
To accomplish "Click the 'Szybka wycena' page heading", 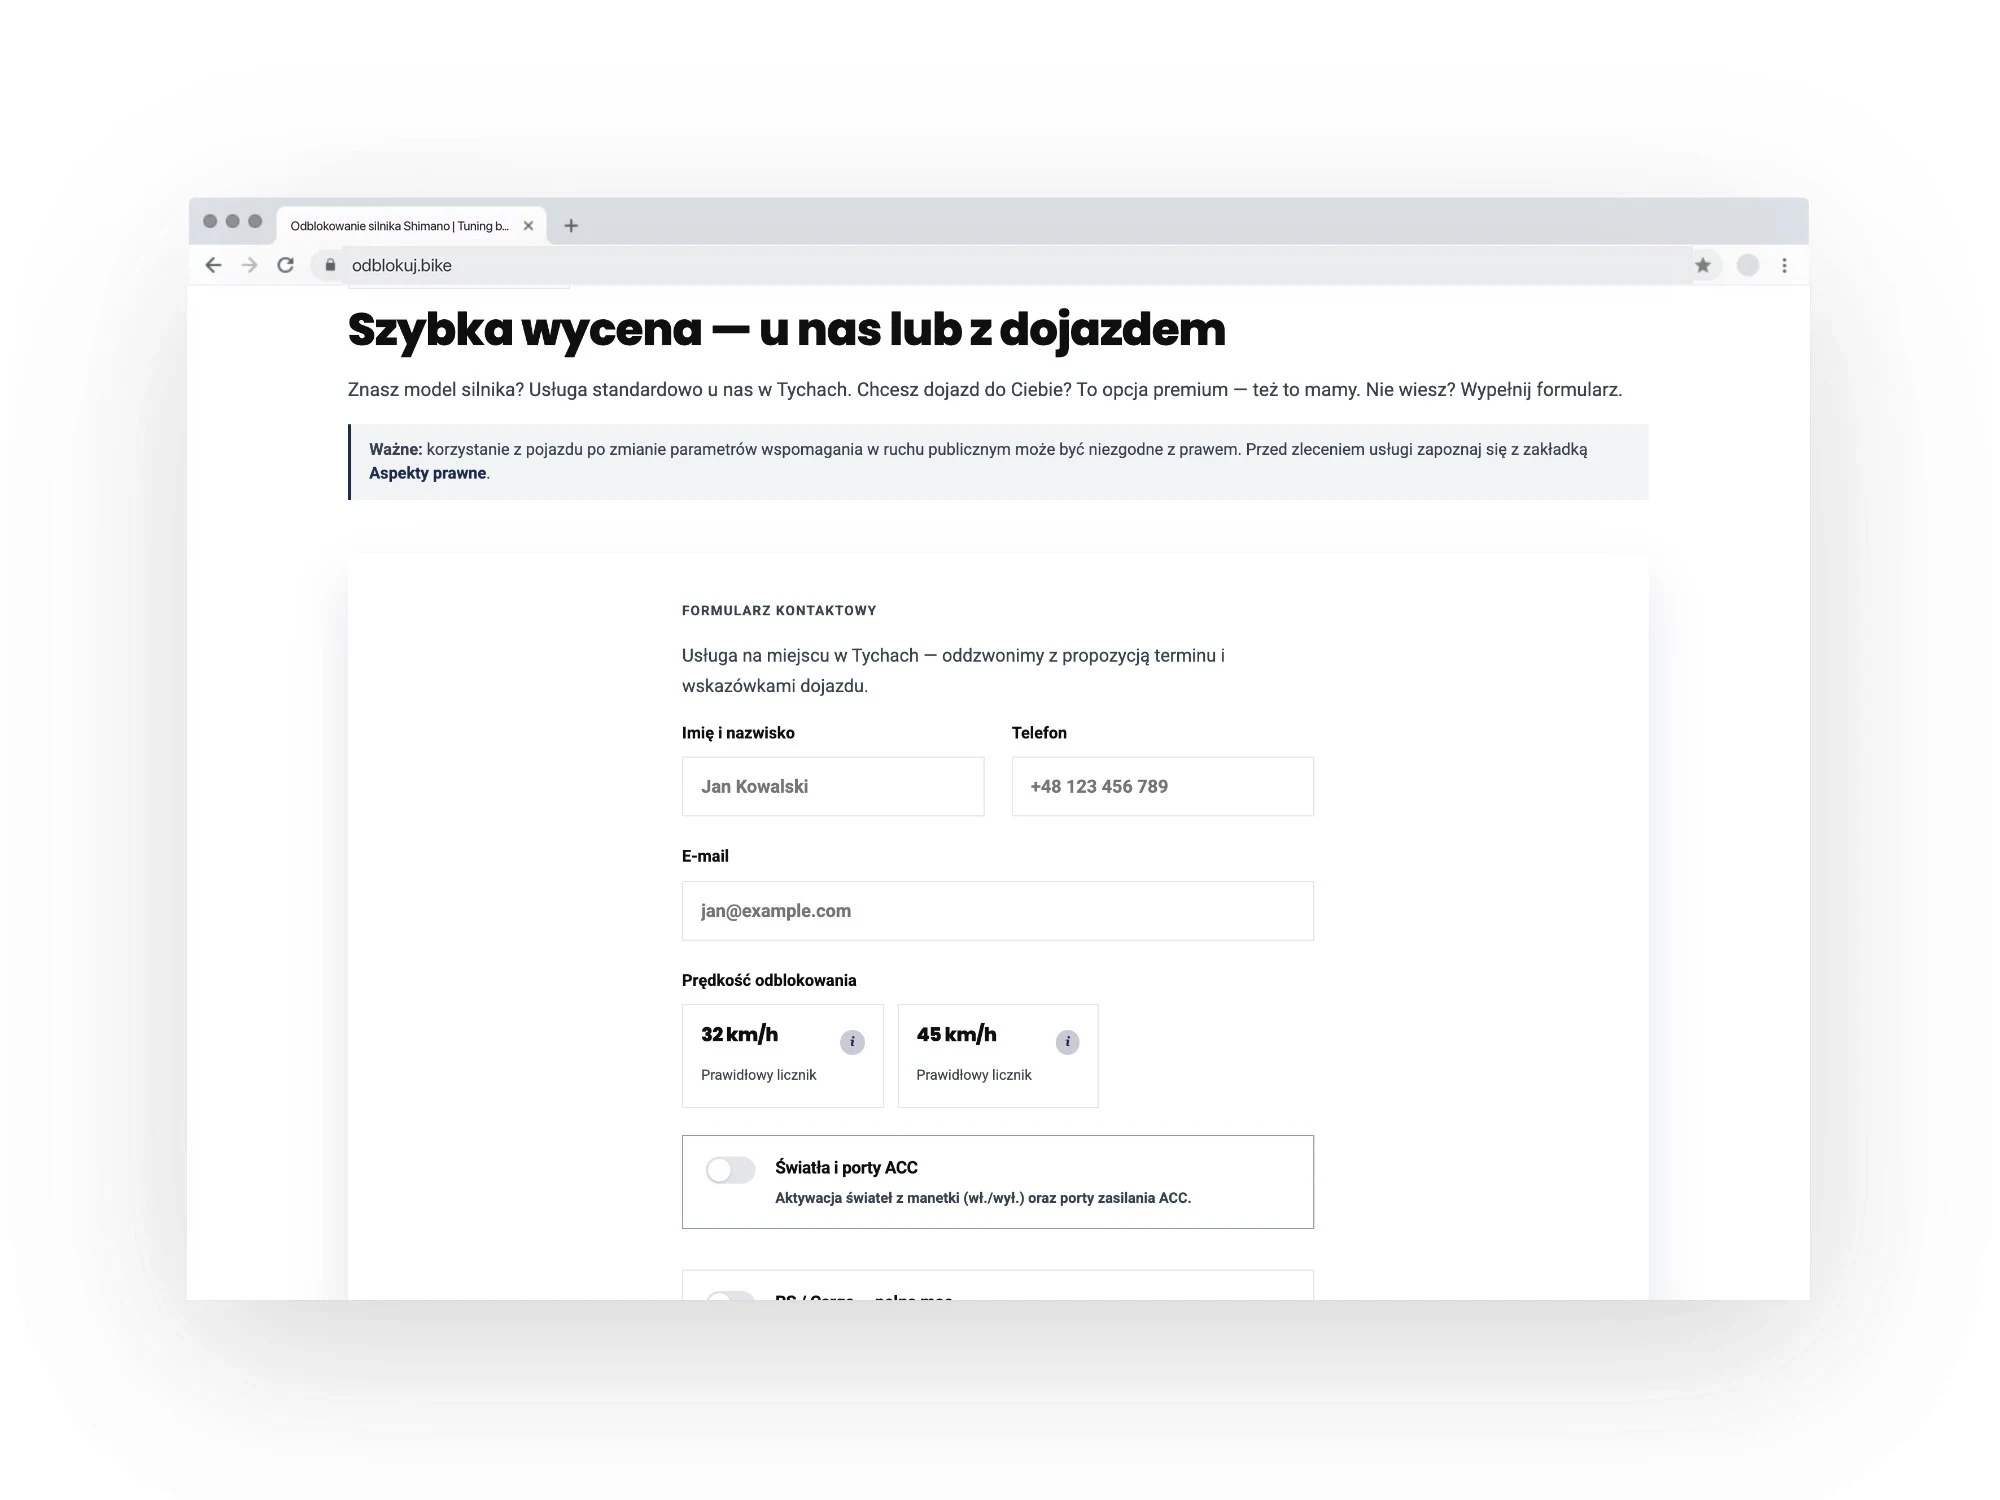I will tap(786, 330).
